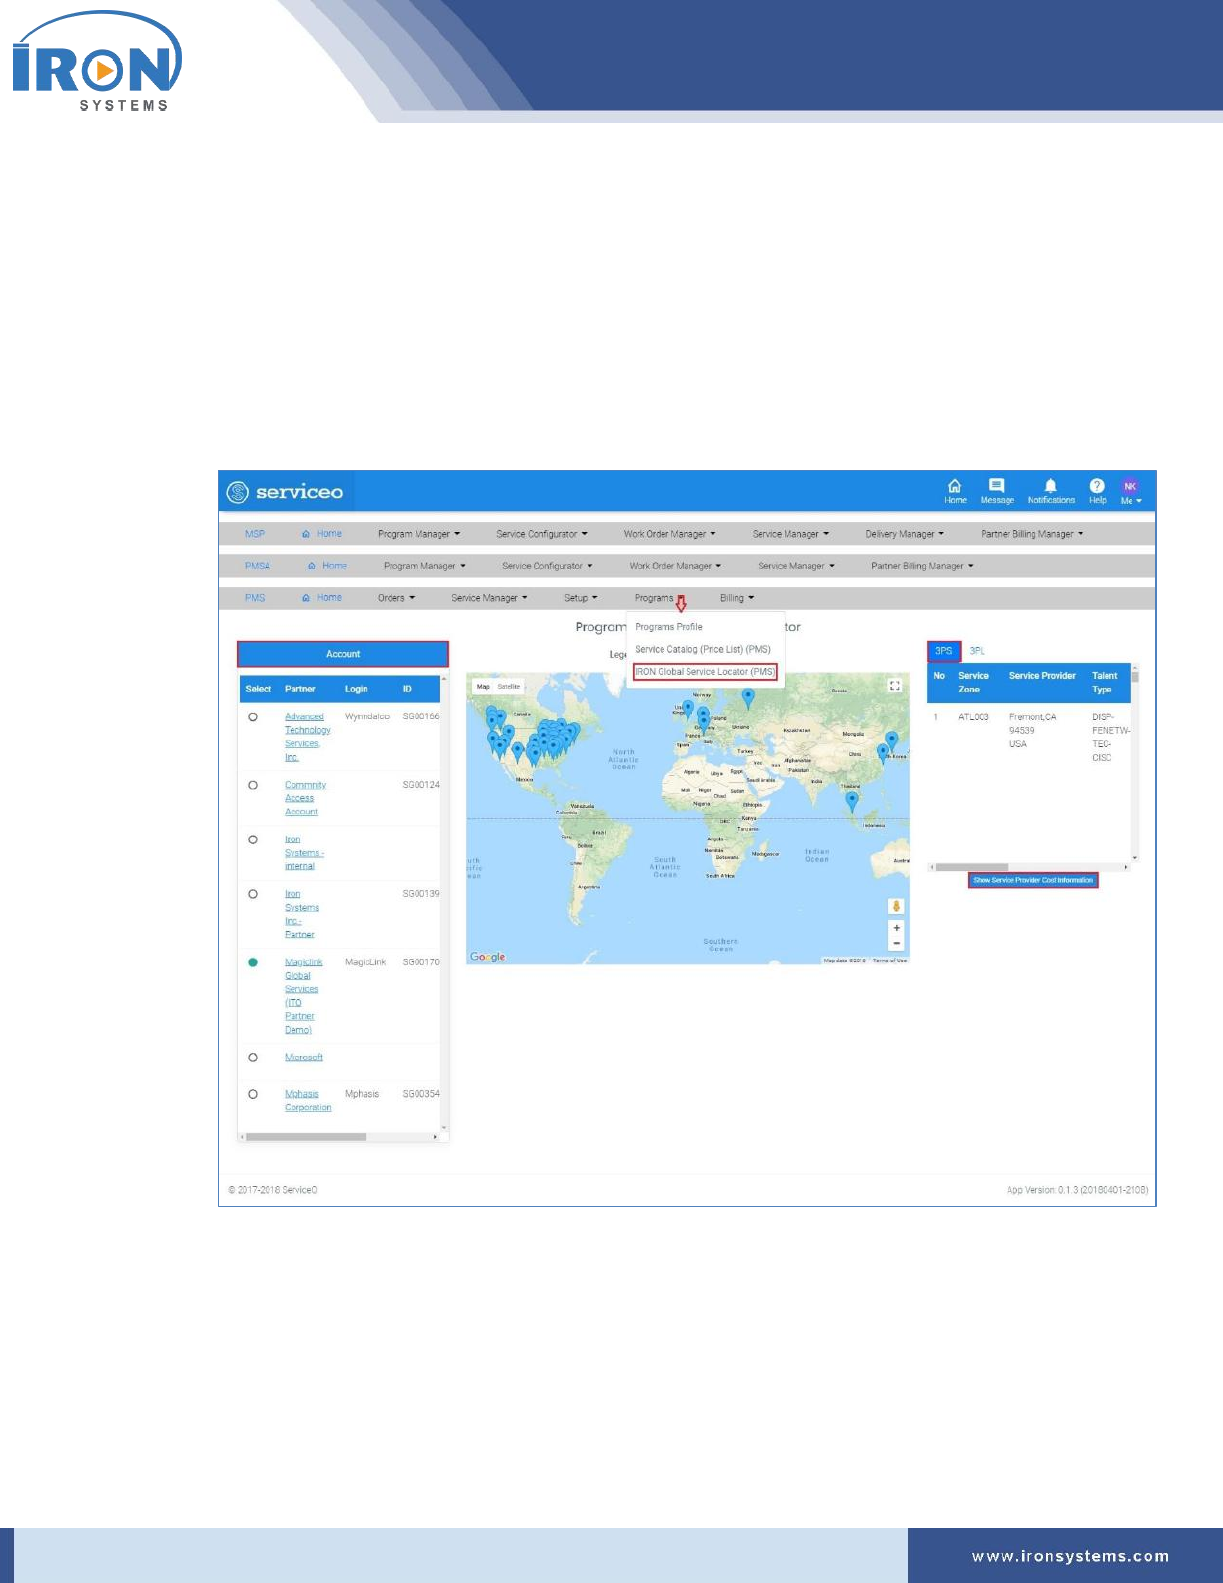Screen dimensions: 1223x1583
Task: Zoom in on the map
Action: pos(896,928)
